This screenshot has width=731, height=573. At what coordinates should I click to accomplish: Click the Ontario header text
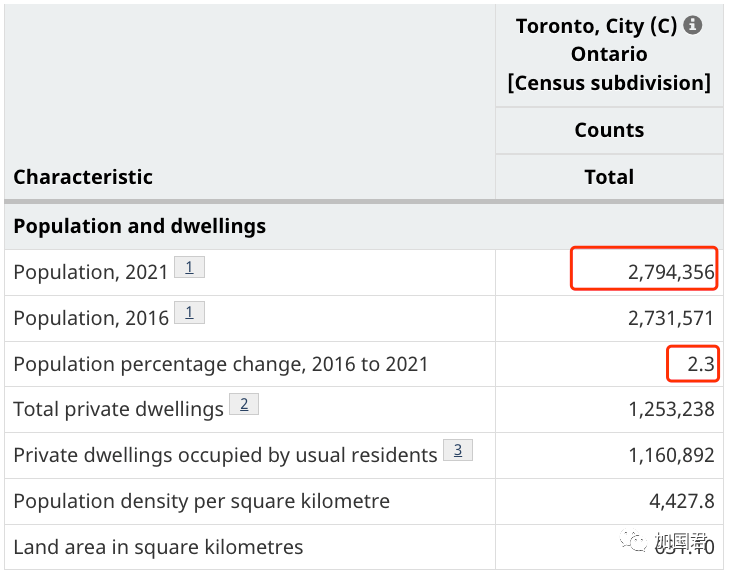[x=609, y=54]
